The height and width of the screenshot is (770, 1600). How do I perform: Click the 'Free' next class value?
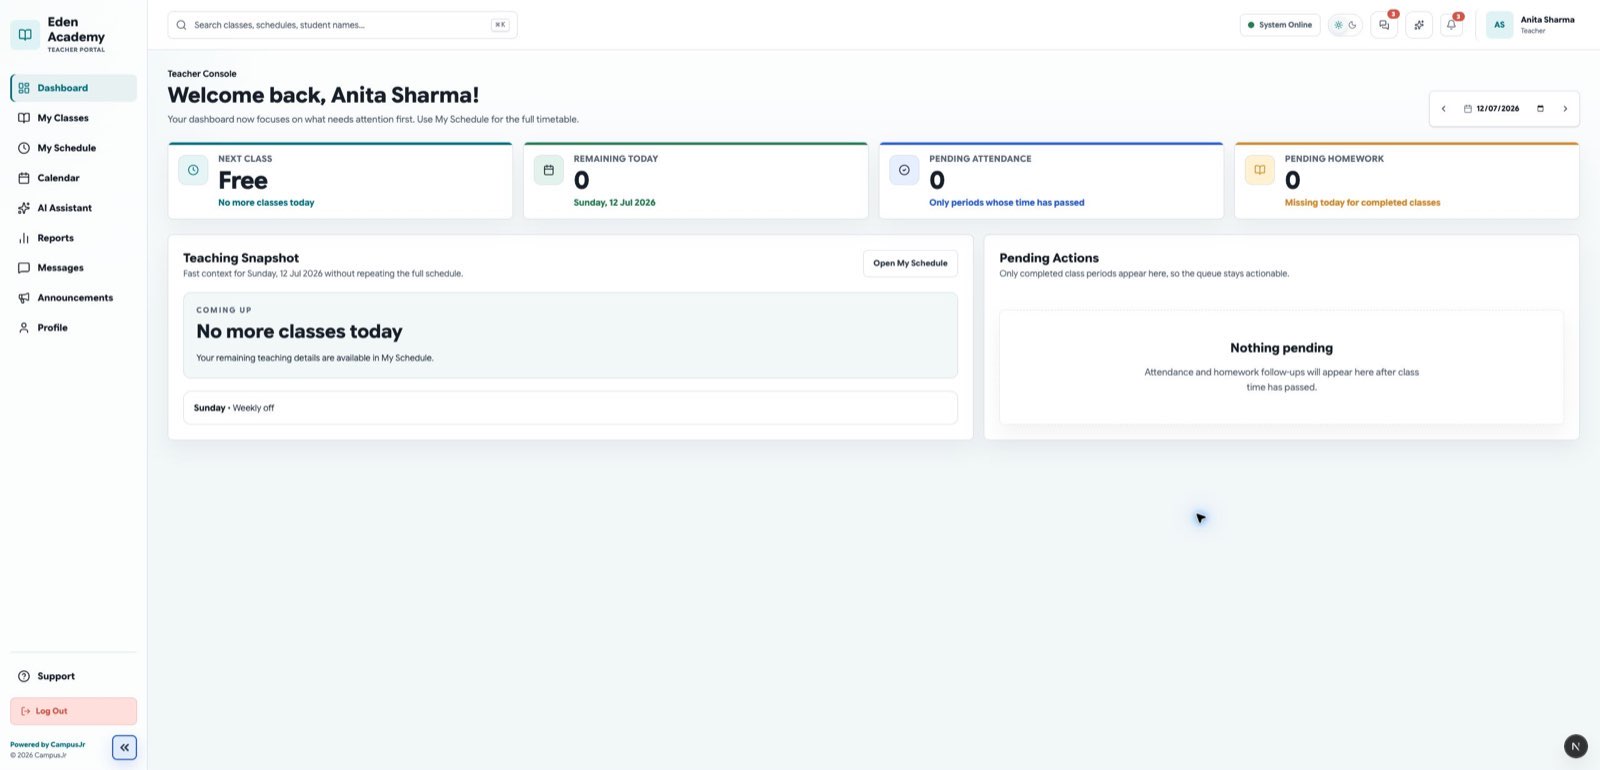243,181
